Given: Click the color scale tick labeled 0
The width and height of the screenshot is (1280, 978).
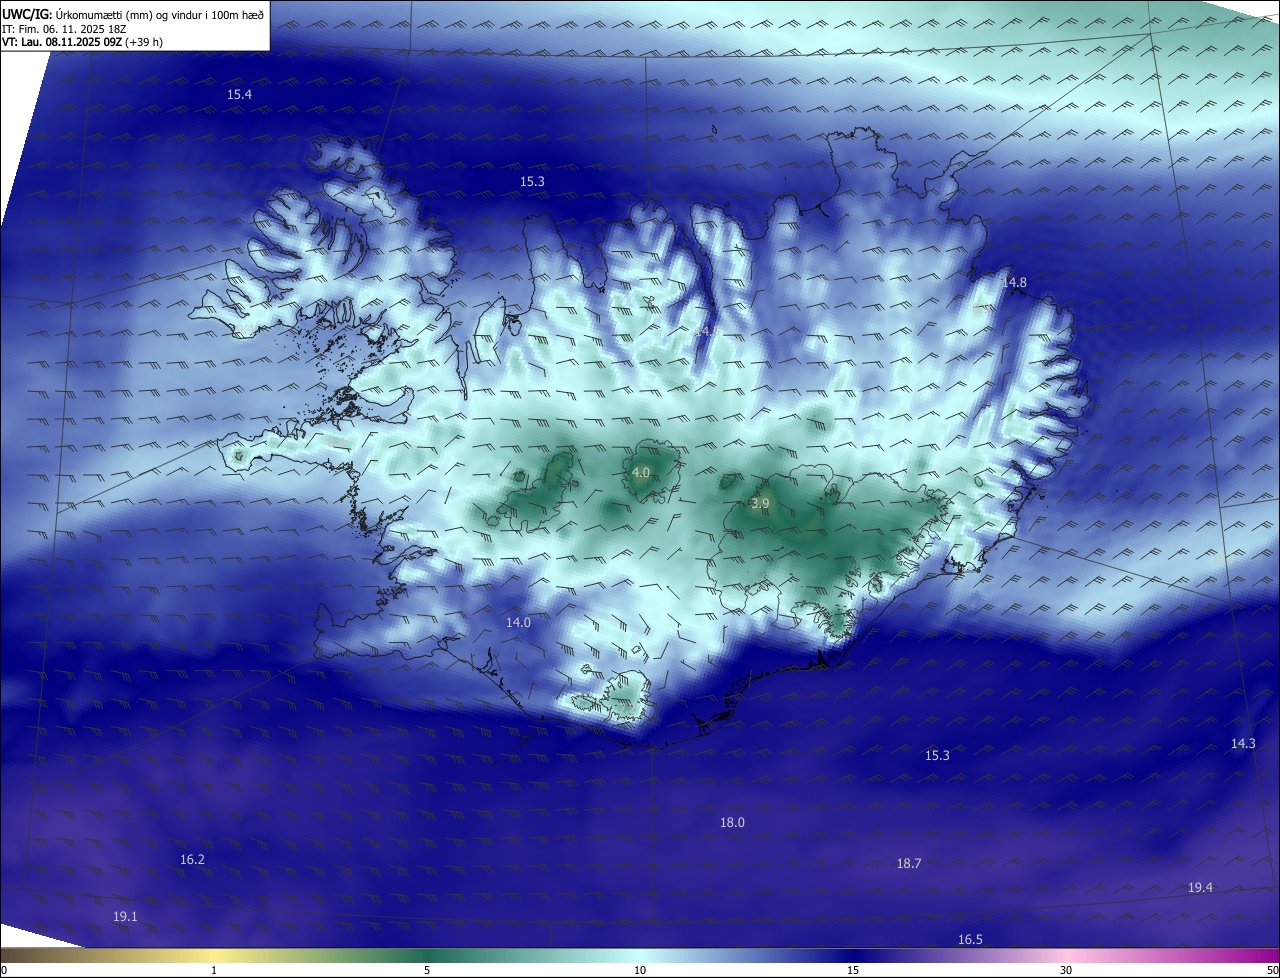Looking at the screenshot, I should click(x=3, y=970).
